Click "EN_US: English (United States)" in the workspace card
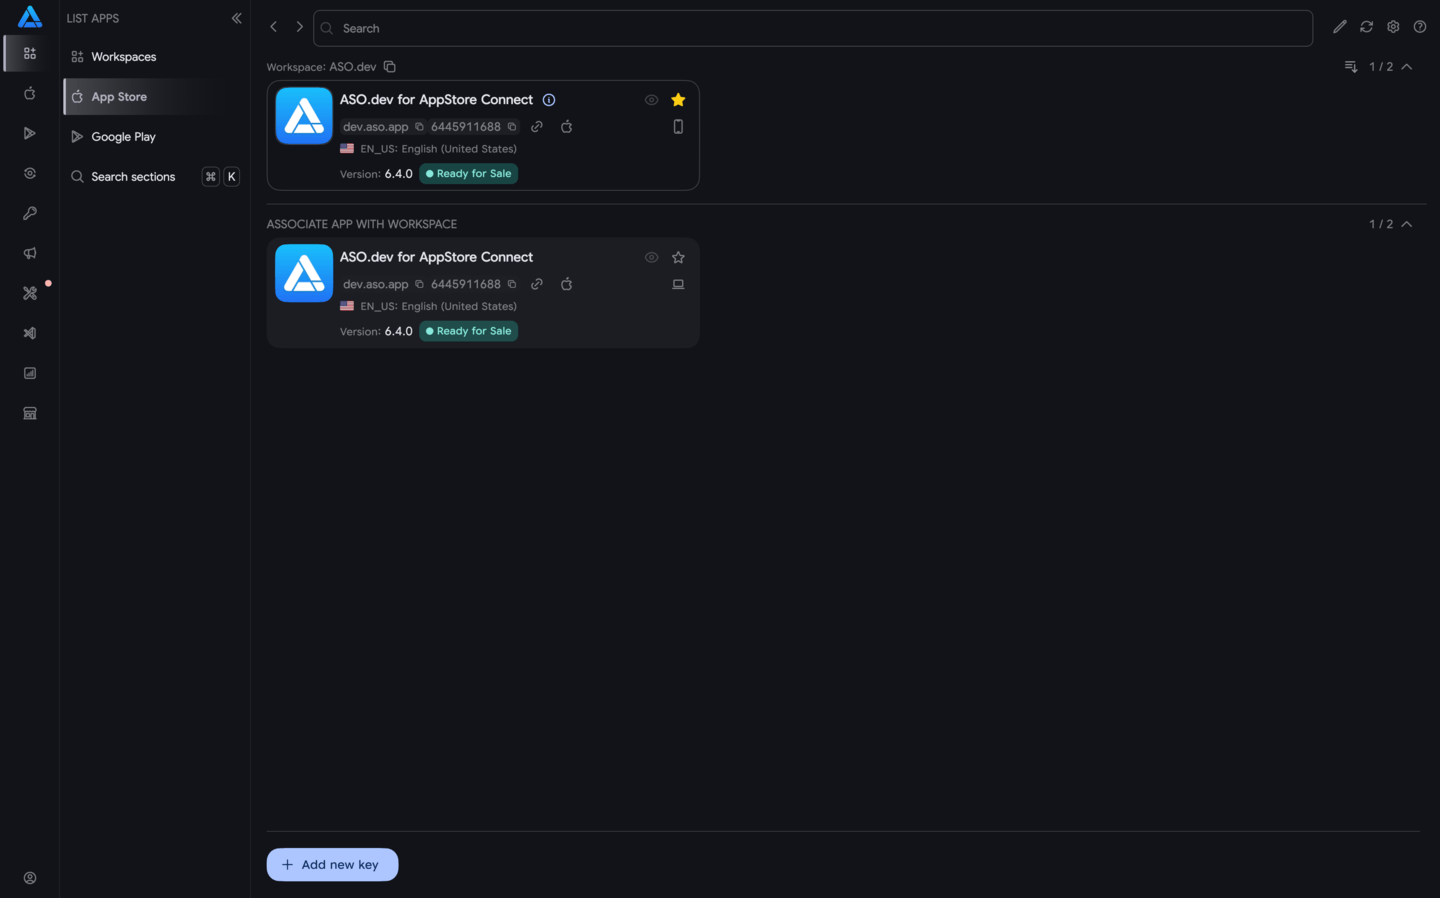1440x898 pixels. click(x=439, y=149)
